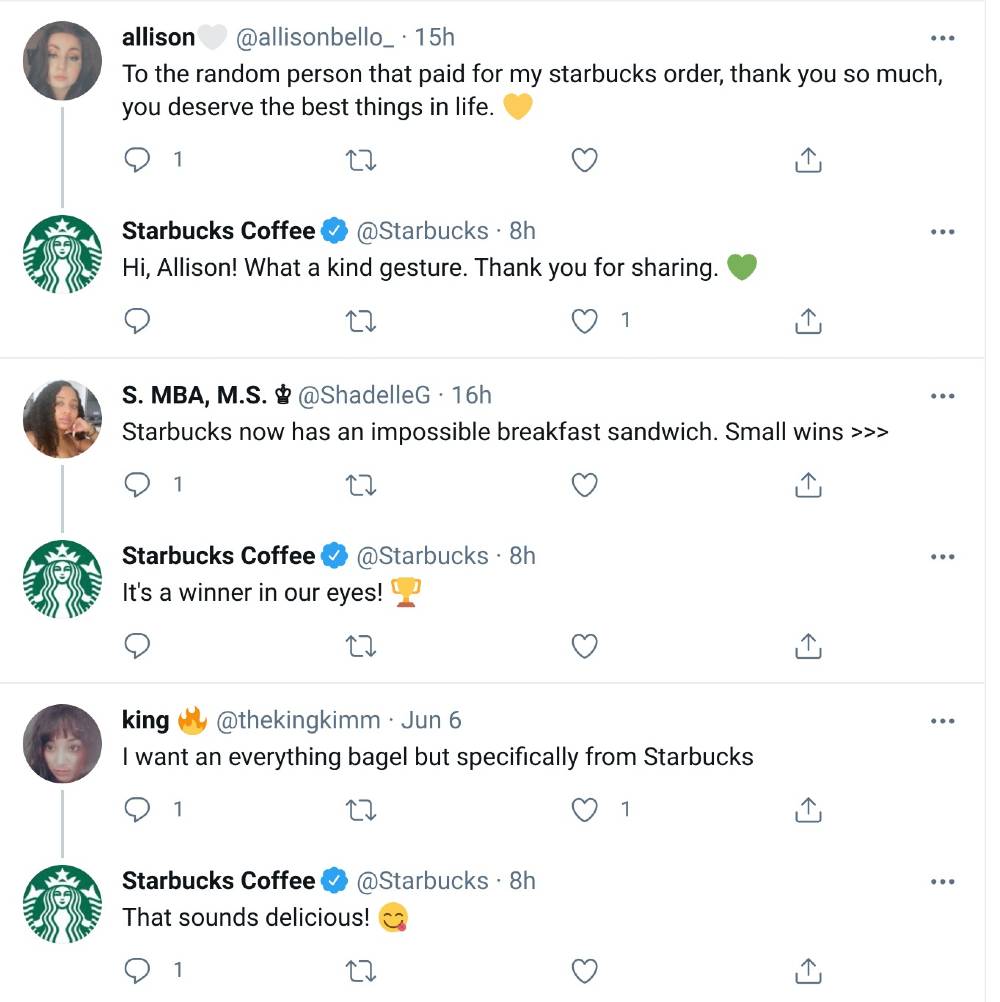Click the Starbucks verified badge
This screenshot has width=1000, height=1002.
click(331, 230)
